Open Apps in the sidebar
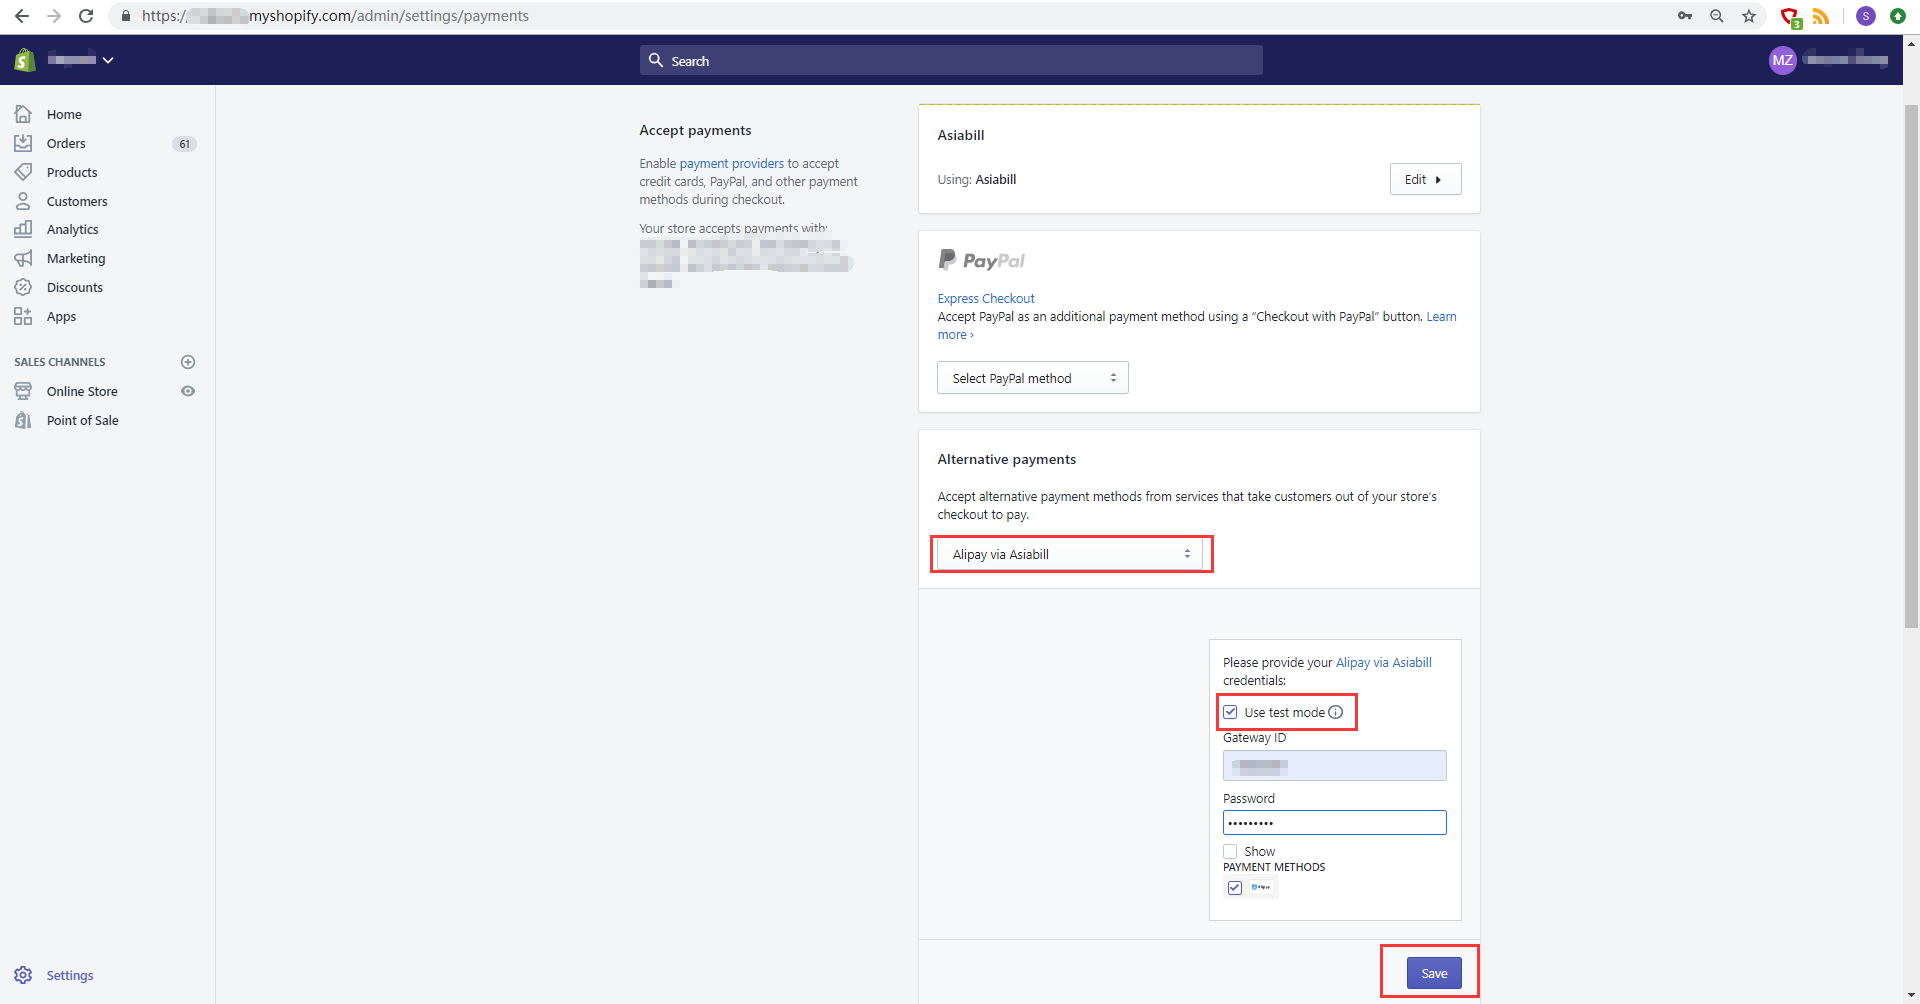 tap(61, 316)
